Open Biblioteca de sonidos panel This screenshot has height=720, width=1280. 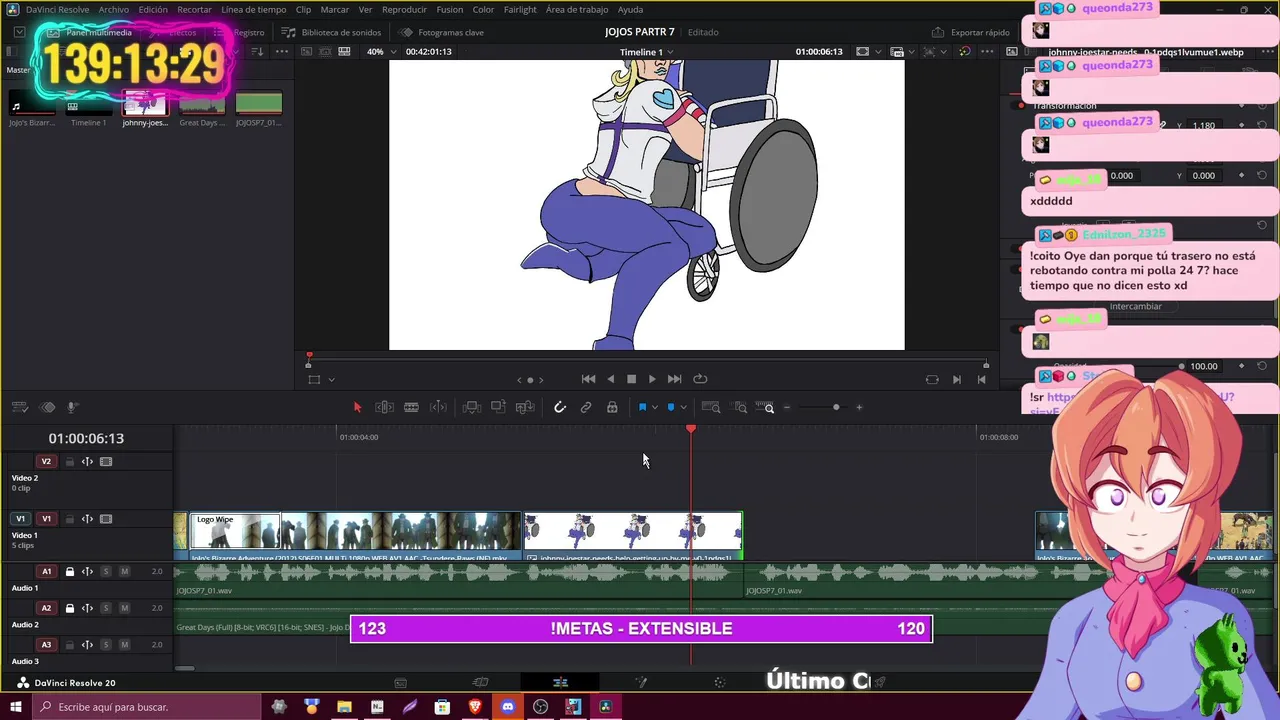tap(331, 32)
